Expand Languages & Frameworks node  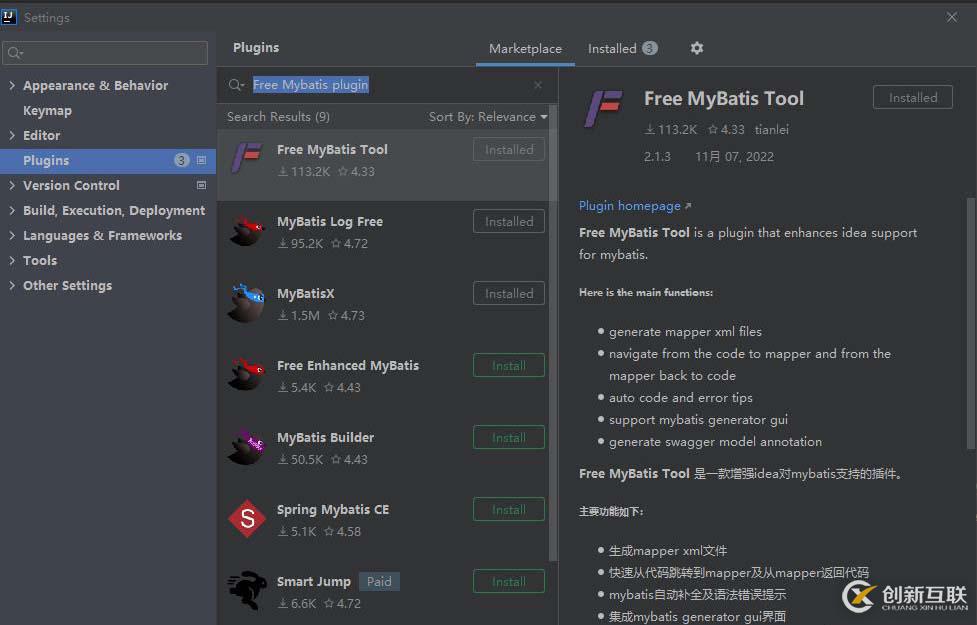coord(12,235)
